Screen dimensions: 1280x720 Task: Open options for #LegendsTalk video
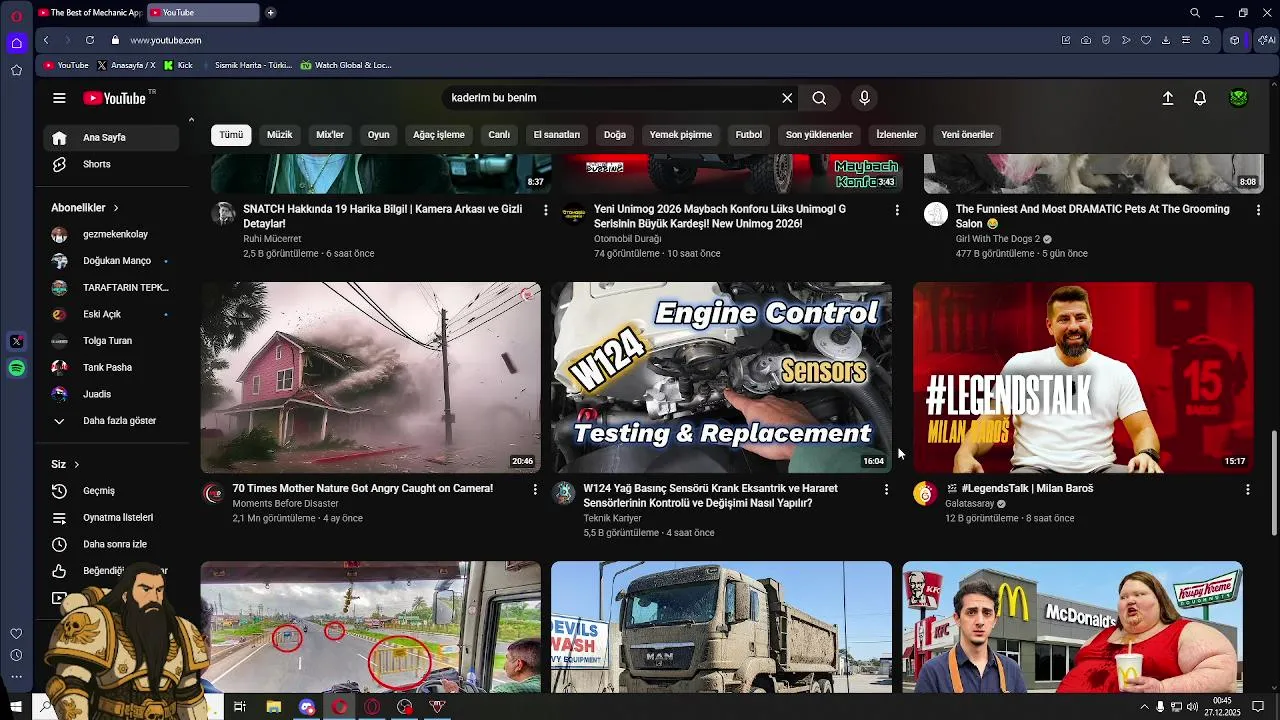pos(1248,489)
